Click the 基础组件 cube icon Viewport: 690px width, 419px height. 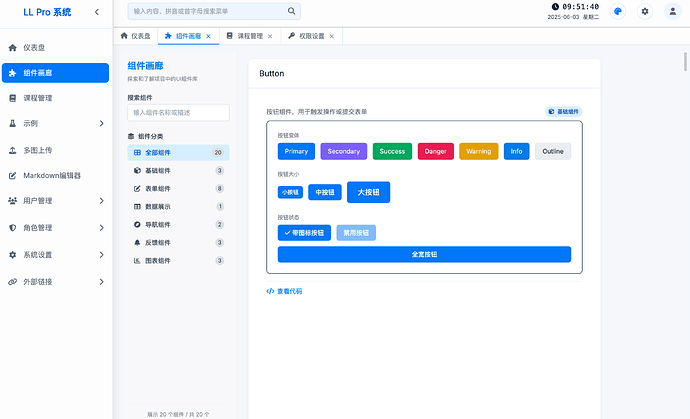click(137, 170)
